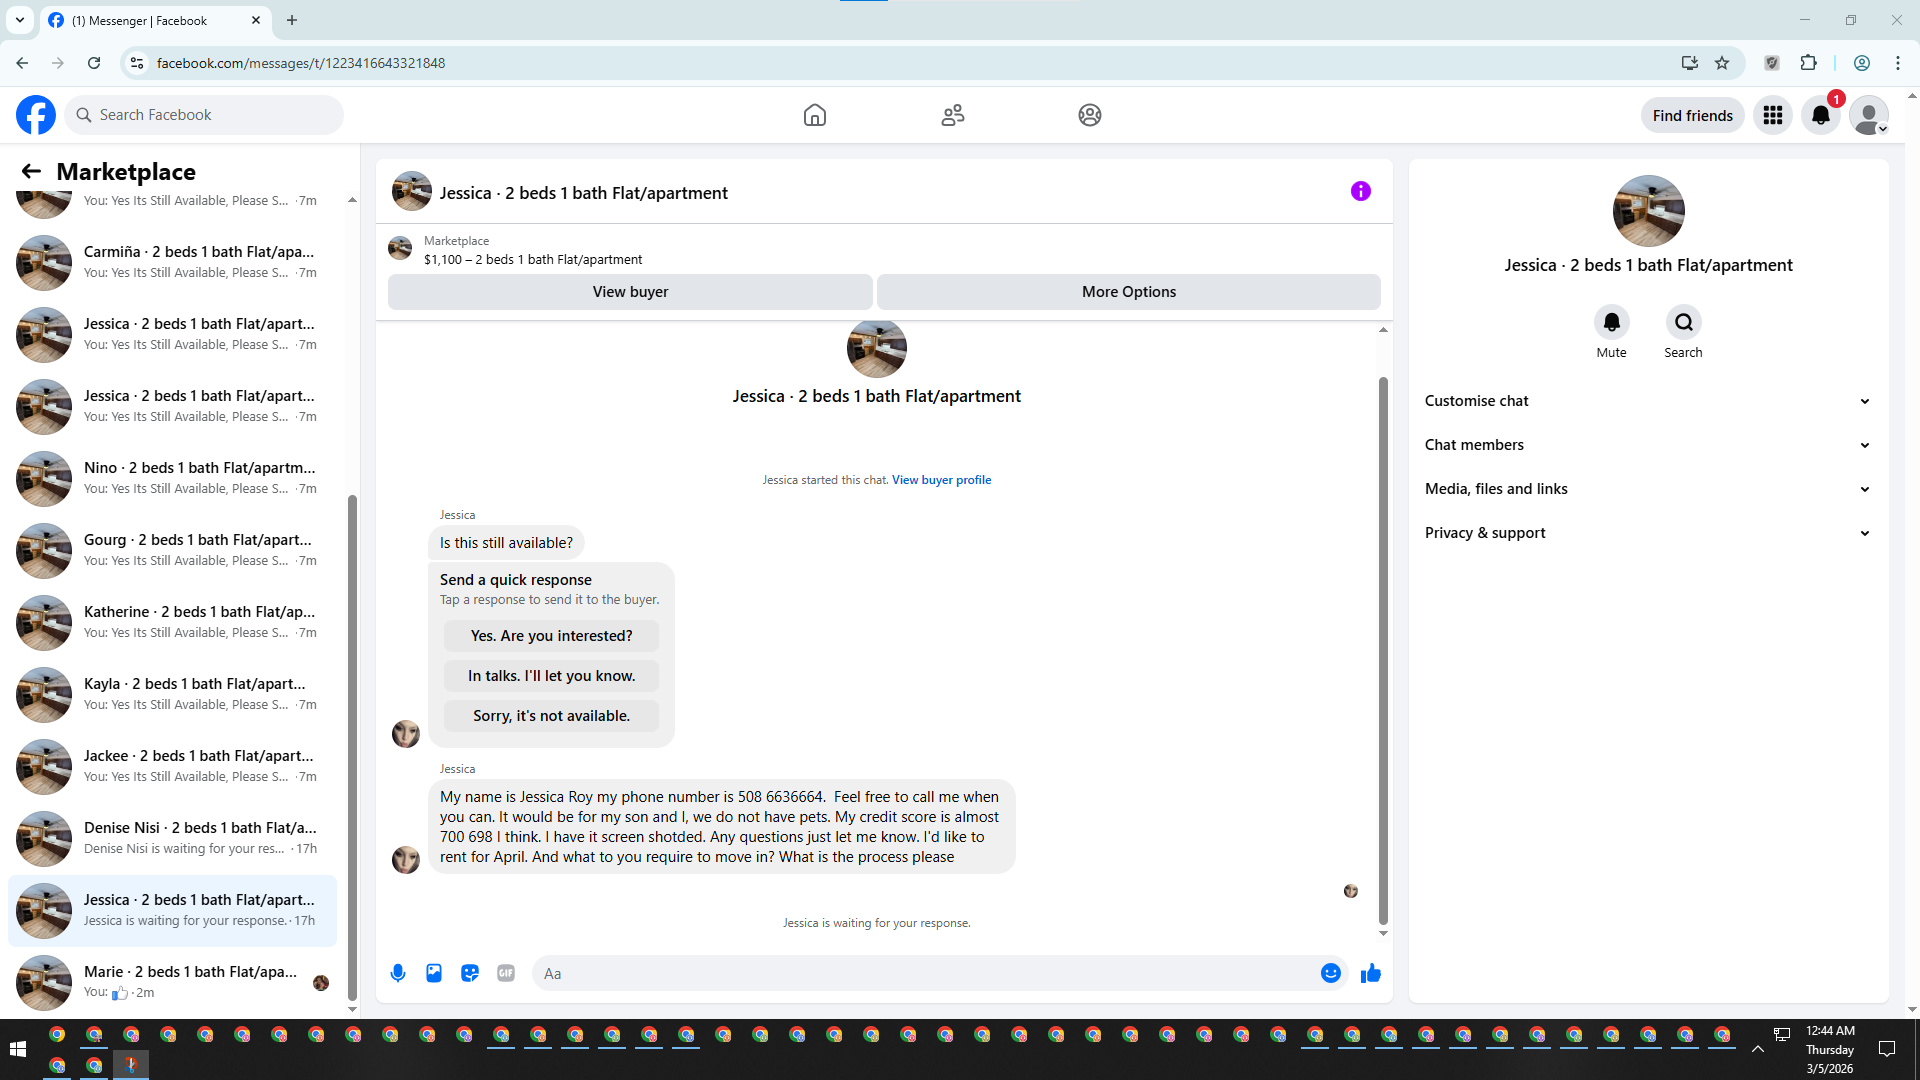Screen dimensions: 1920x1080
Task: Attach a photo or file
Action: pos(434,973)
